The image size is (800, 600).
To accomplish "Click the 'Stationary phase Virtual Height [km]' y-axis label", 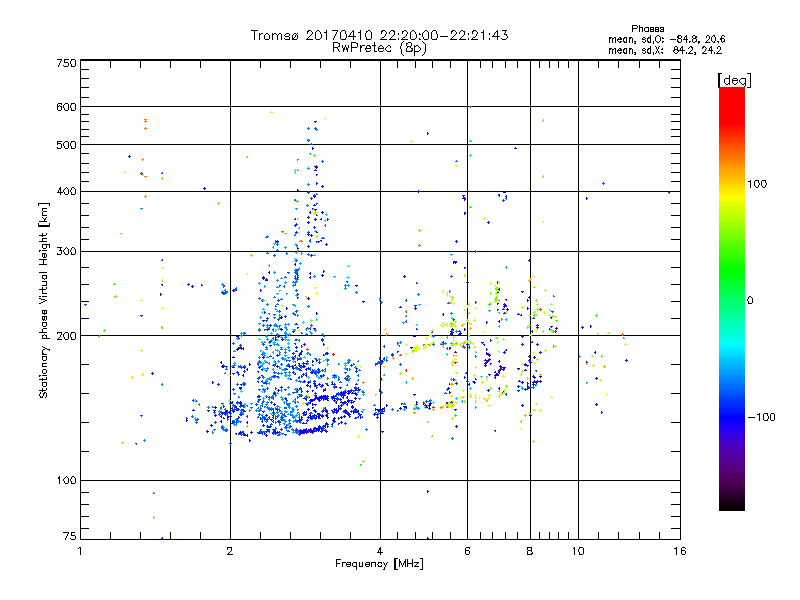I will pyautogui.click(x=44, y=301).
